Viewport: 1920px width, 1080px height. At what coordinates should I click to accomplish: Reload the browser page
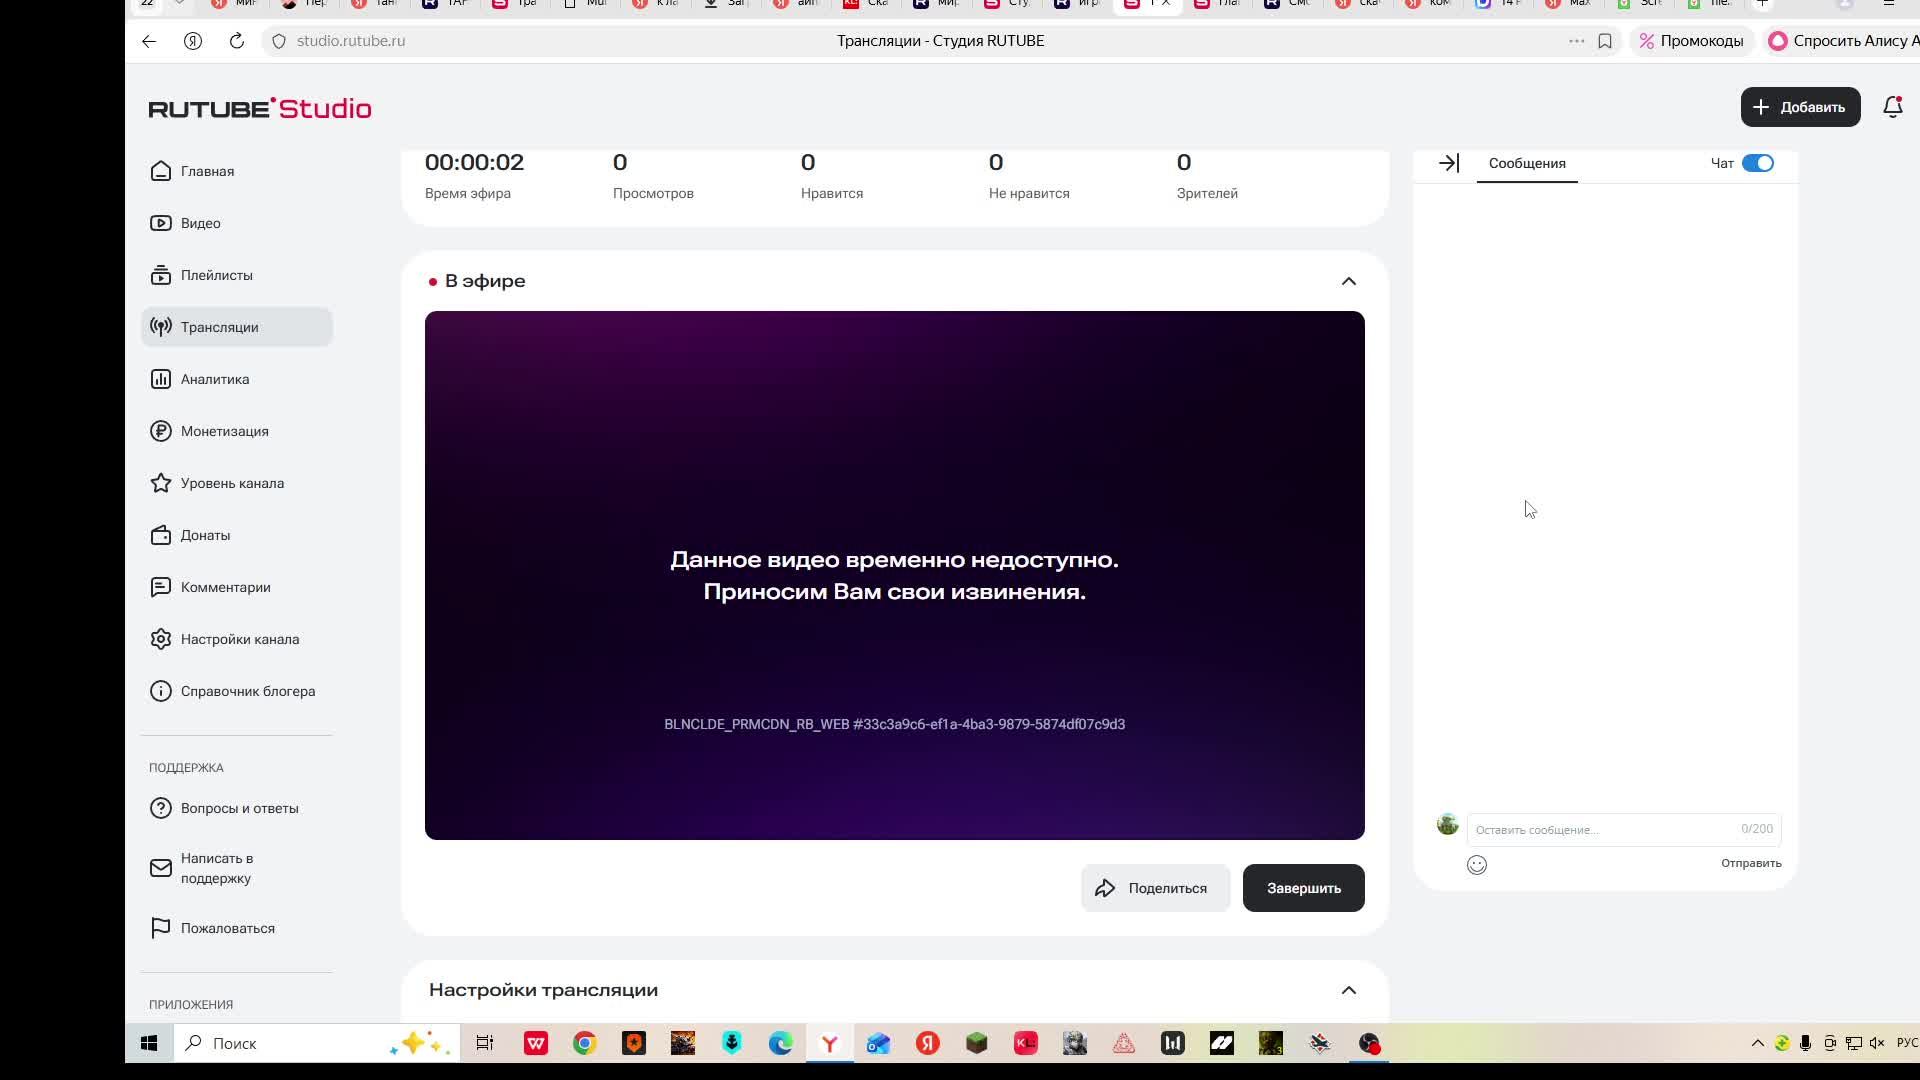click(237, 41)
